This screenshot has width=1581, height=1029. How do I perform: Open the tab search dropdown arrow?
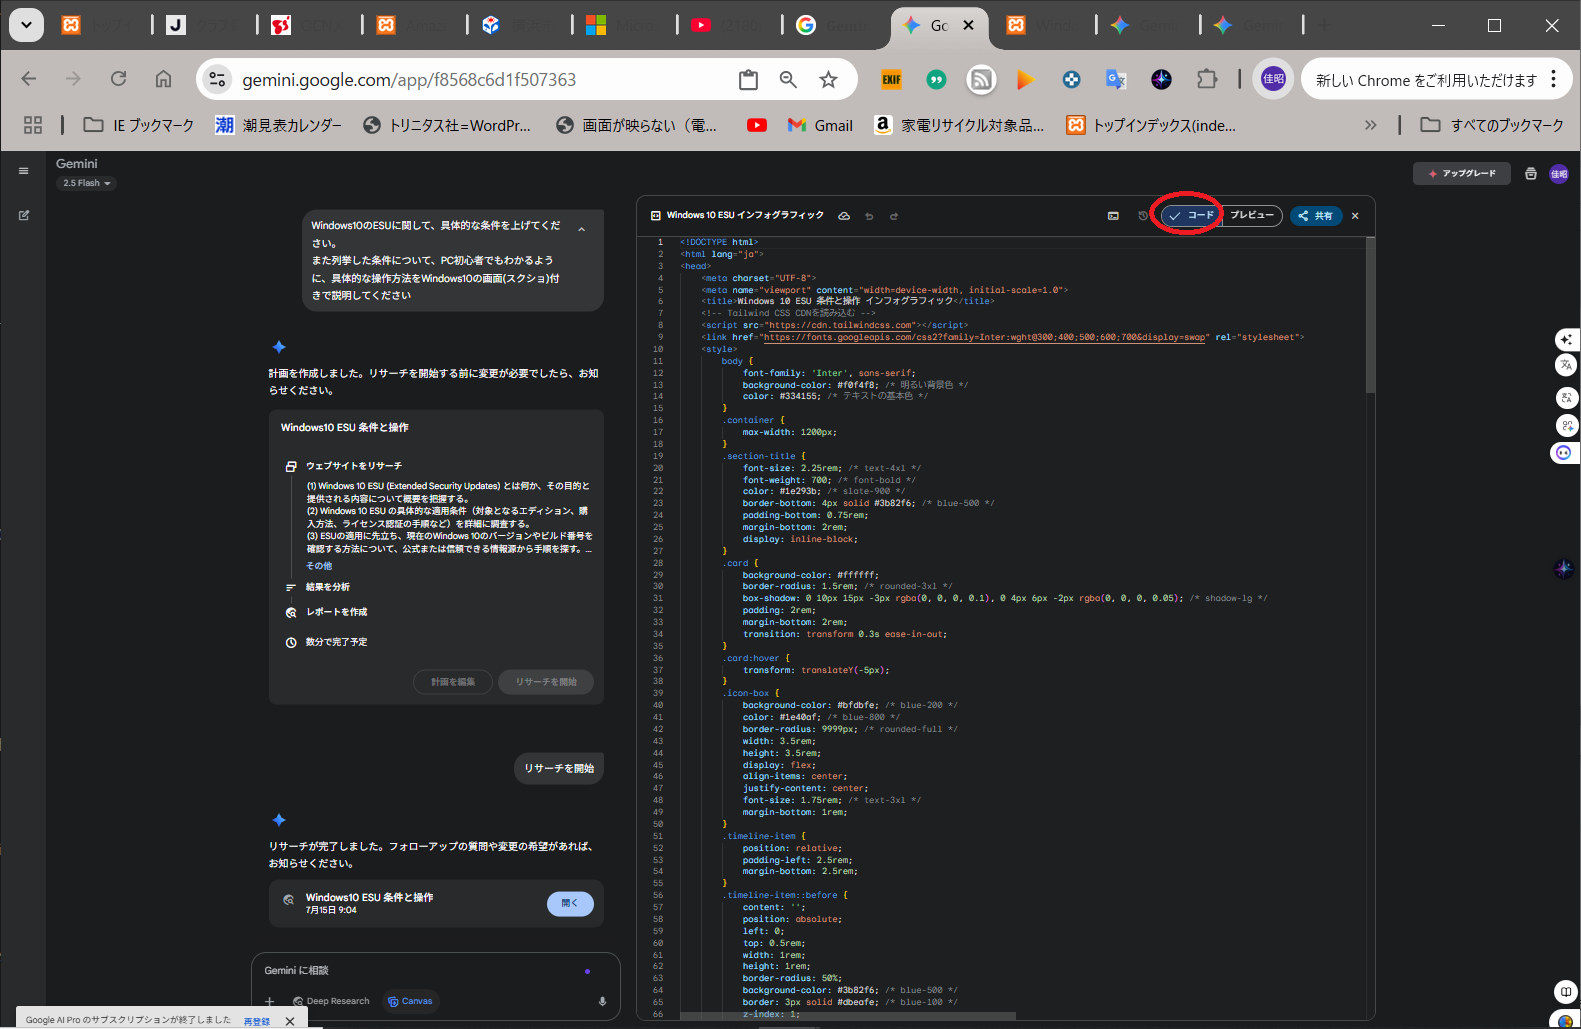[26, 25]
